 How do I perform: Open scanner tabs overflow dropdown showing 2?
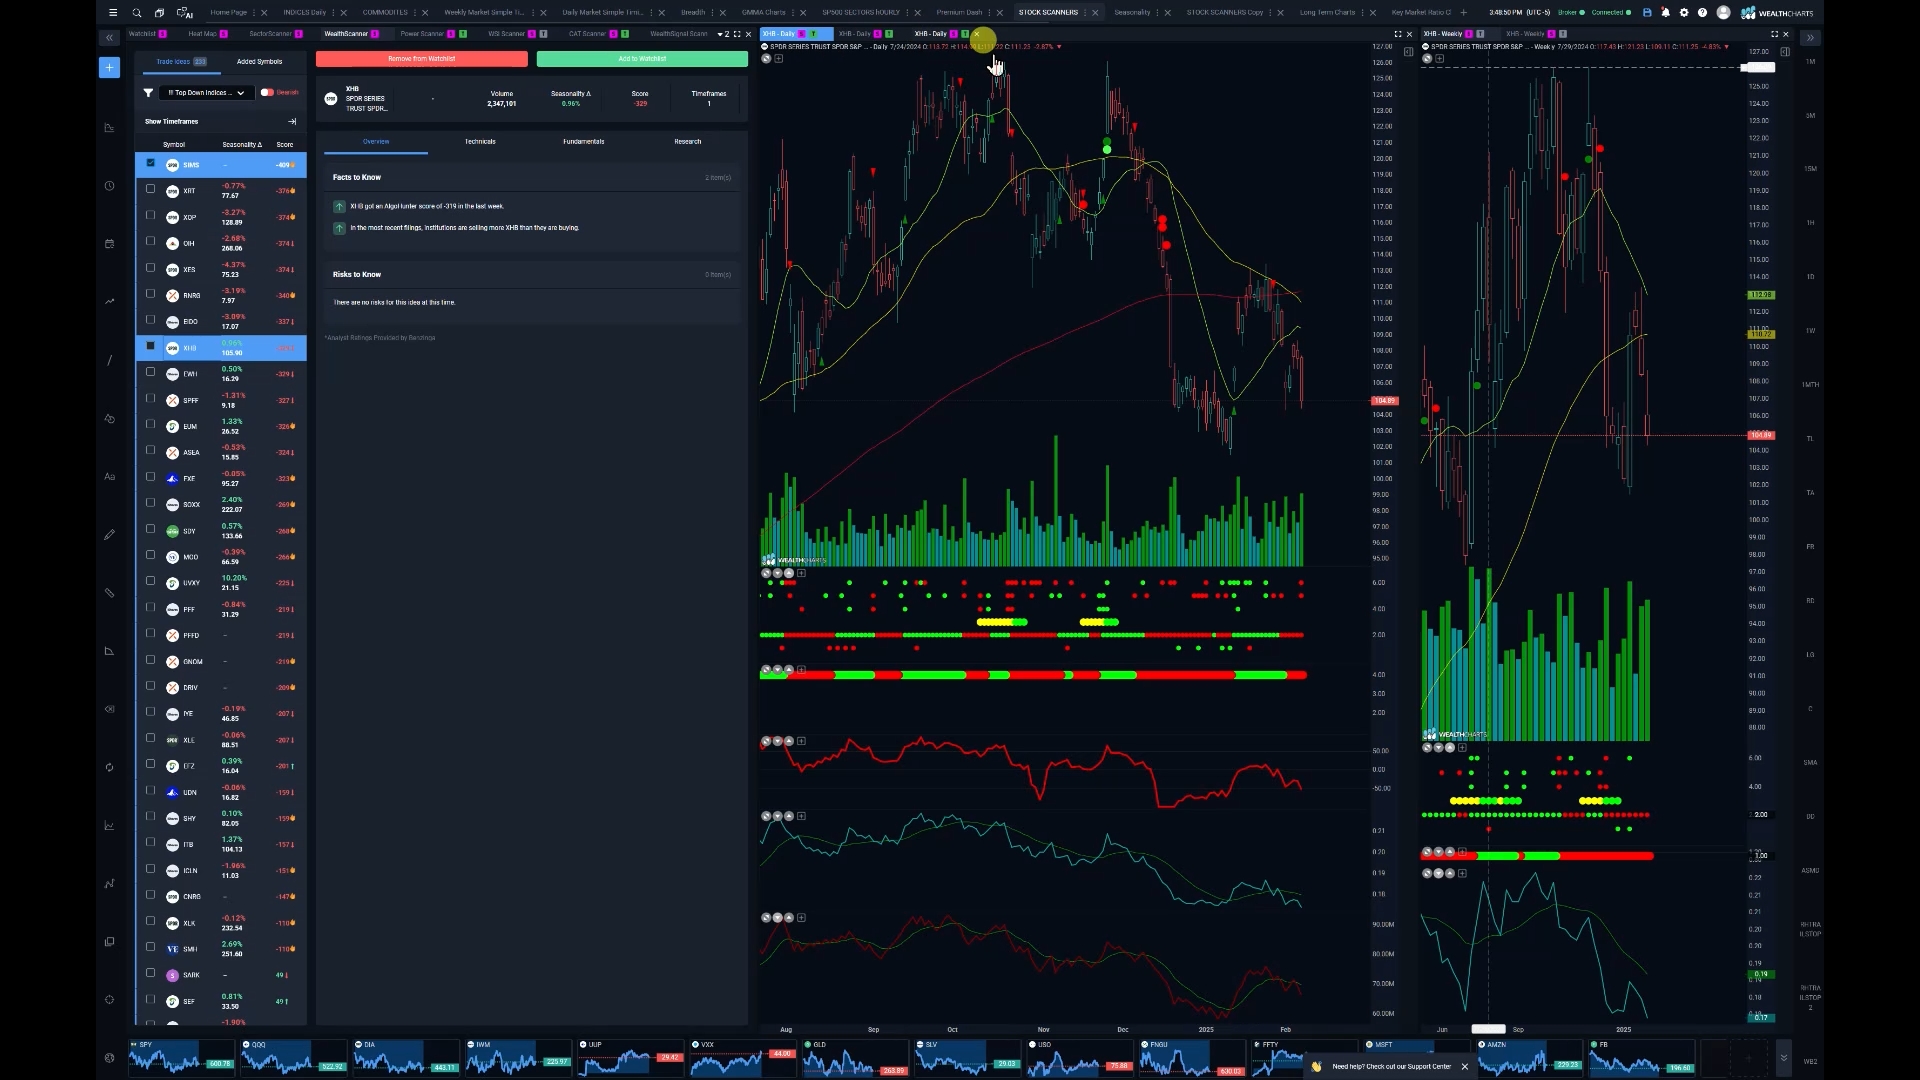point(724,34)
